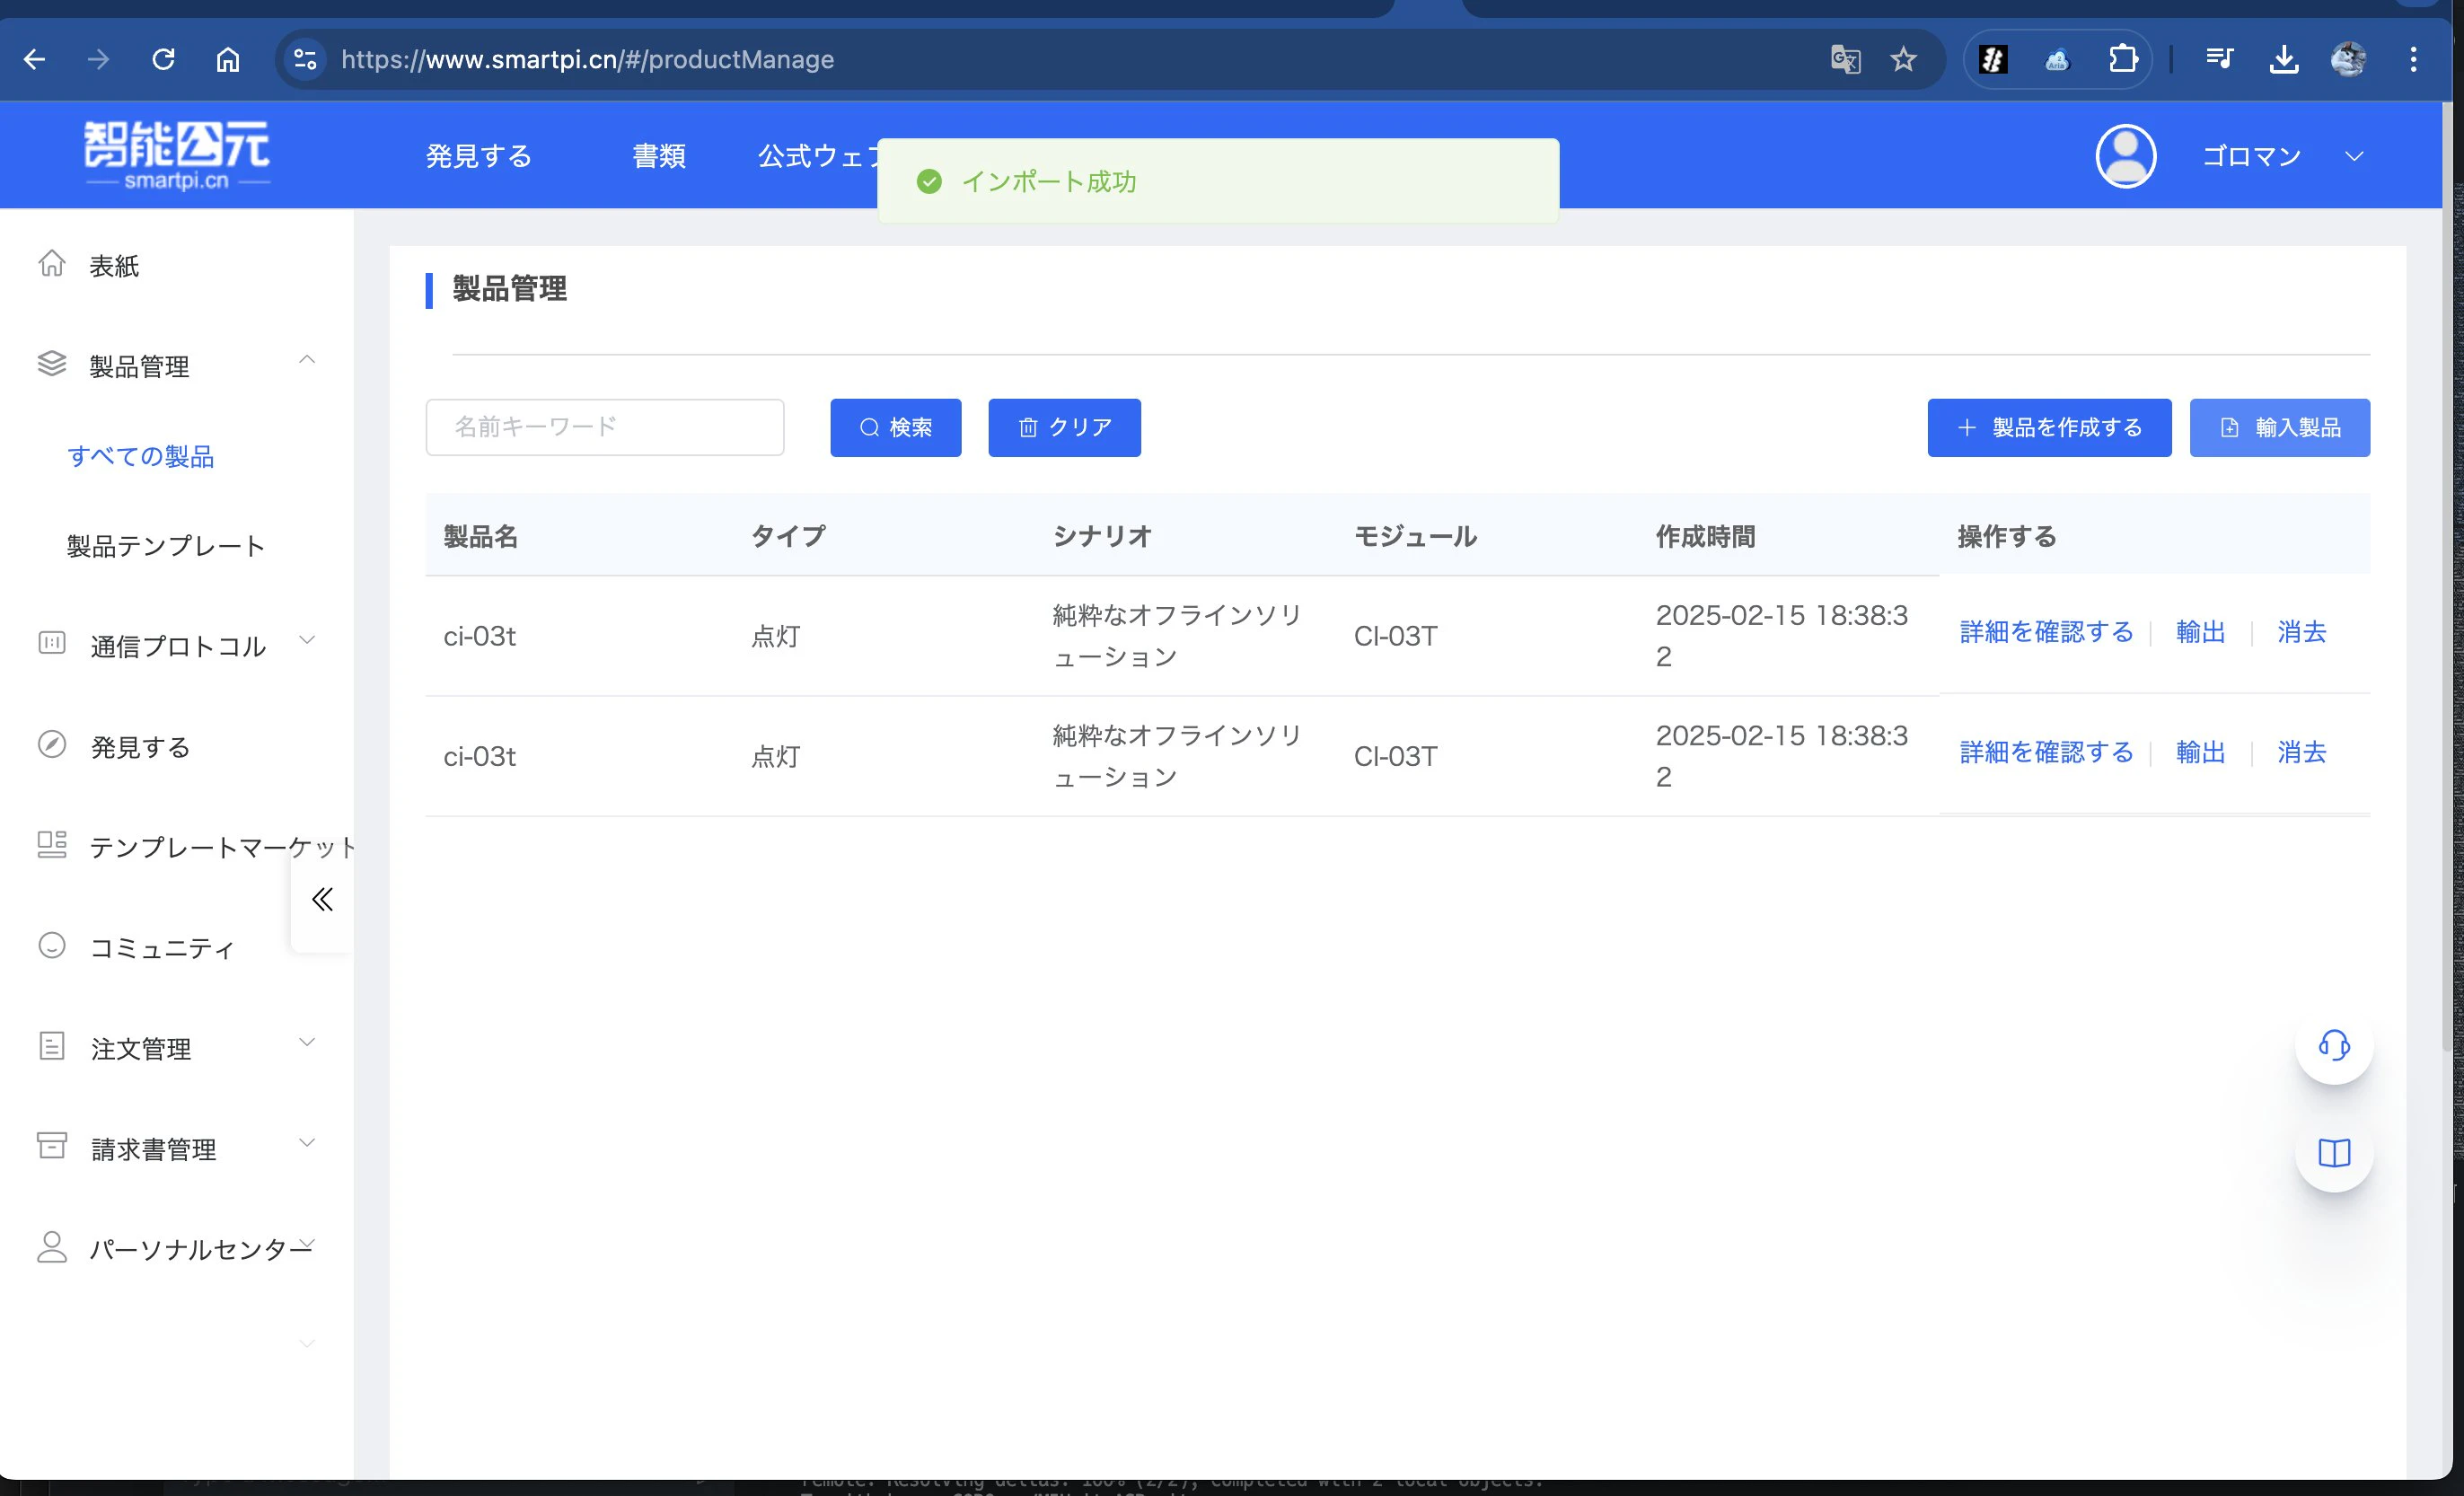The image size is (2464, 1496).
Task: Open Chrome three-dot menu
Action: 2413,60
